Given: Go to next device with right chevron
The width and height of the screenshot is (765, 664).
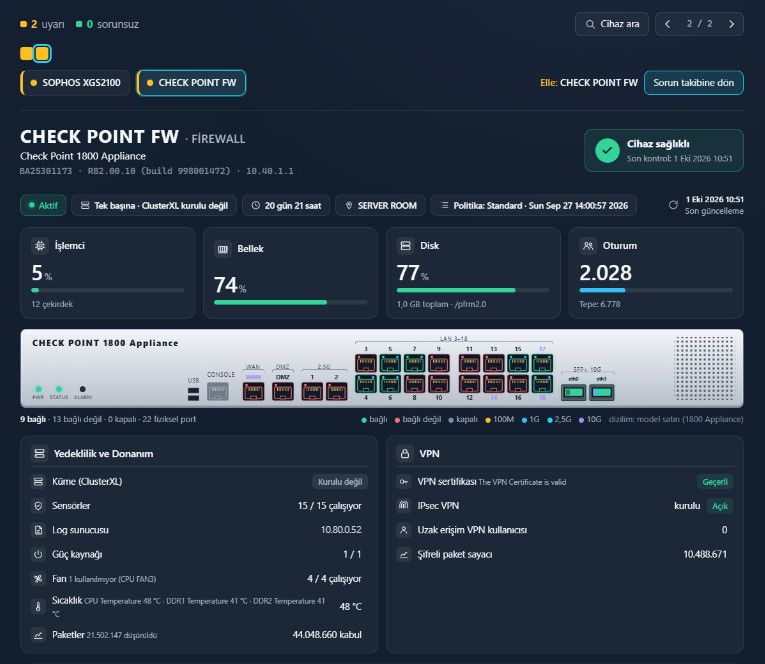Looking at the screenshot, I should point(731,24).
